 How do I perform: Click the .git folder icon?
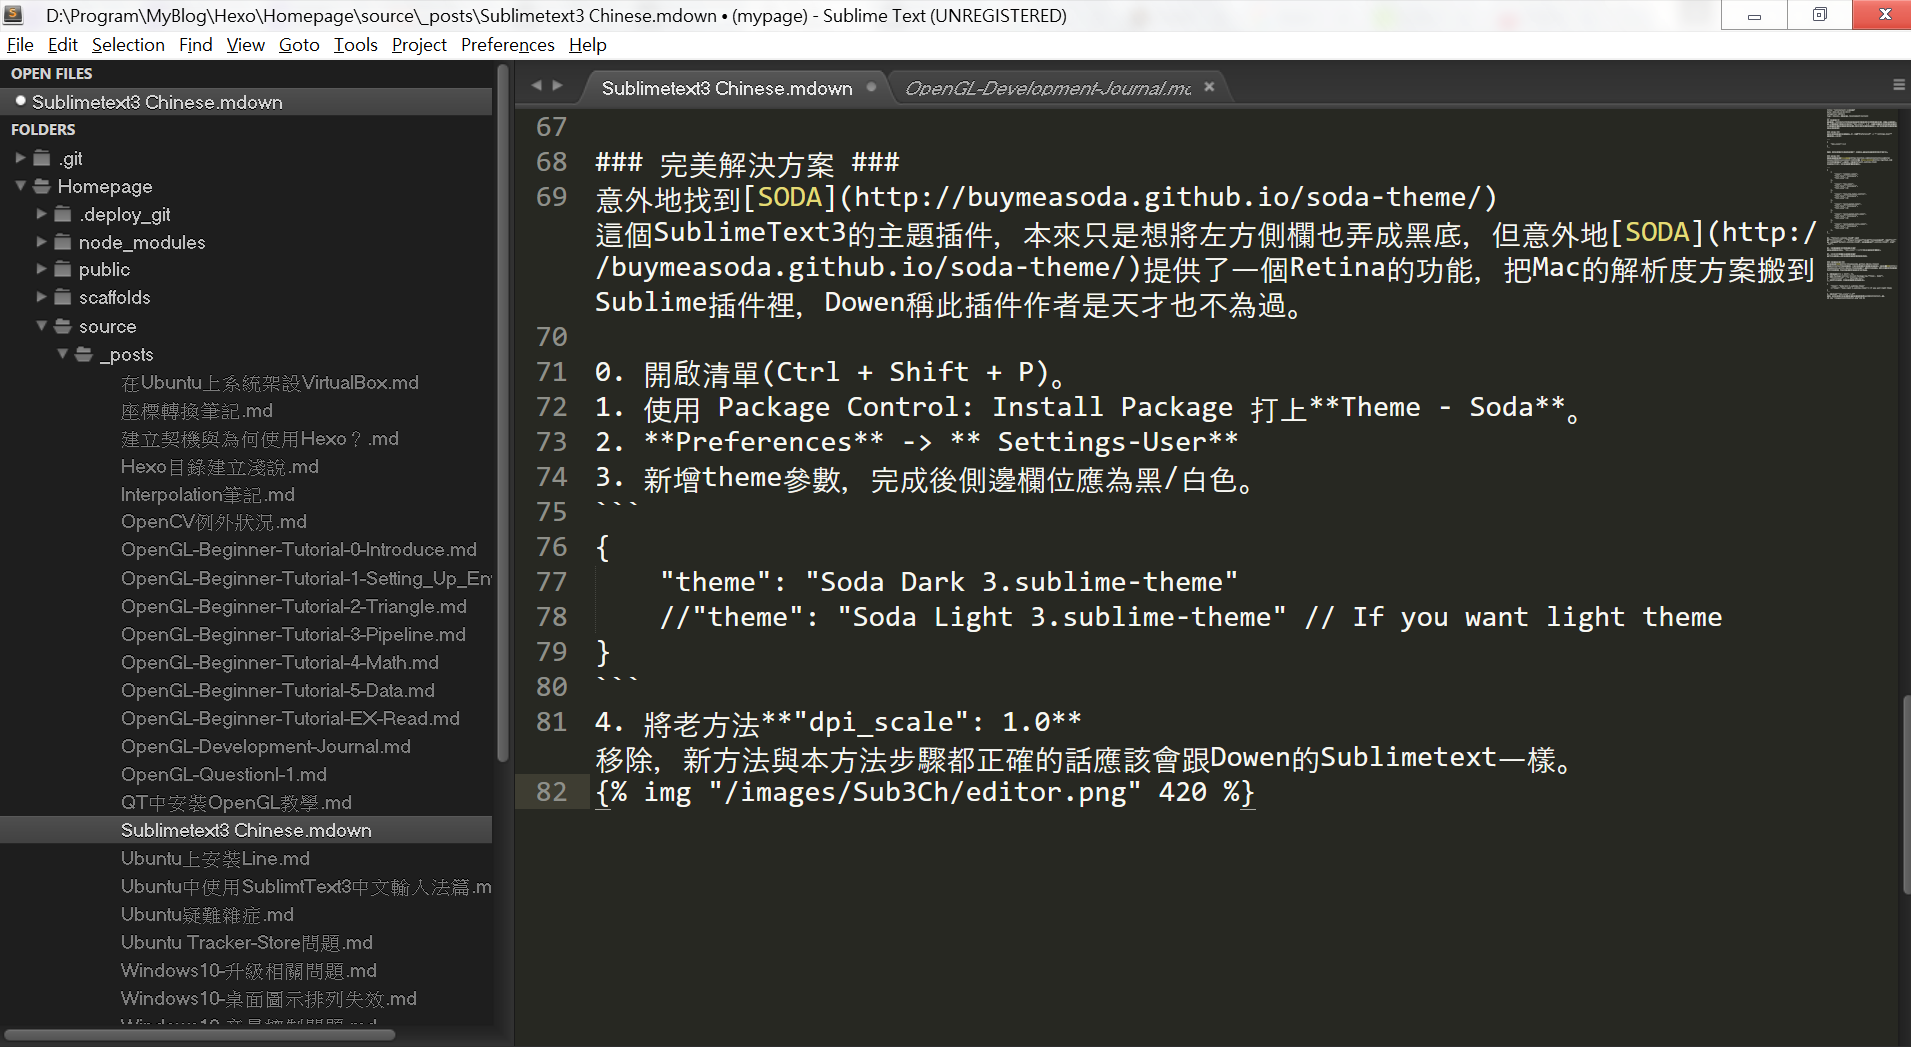pyautogui.click(x=41, y=158)
